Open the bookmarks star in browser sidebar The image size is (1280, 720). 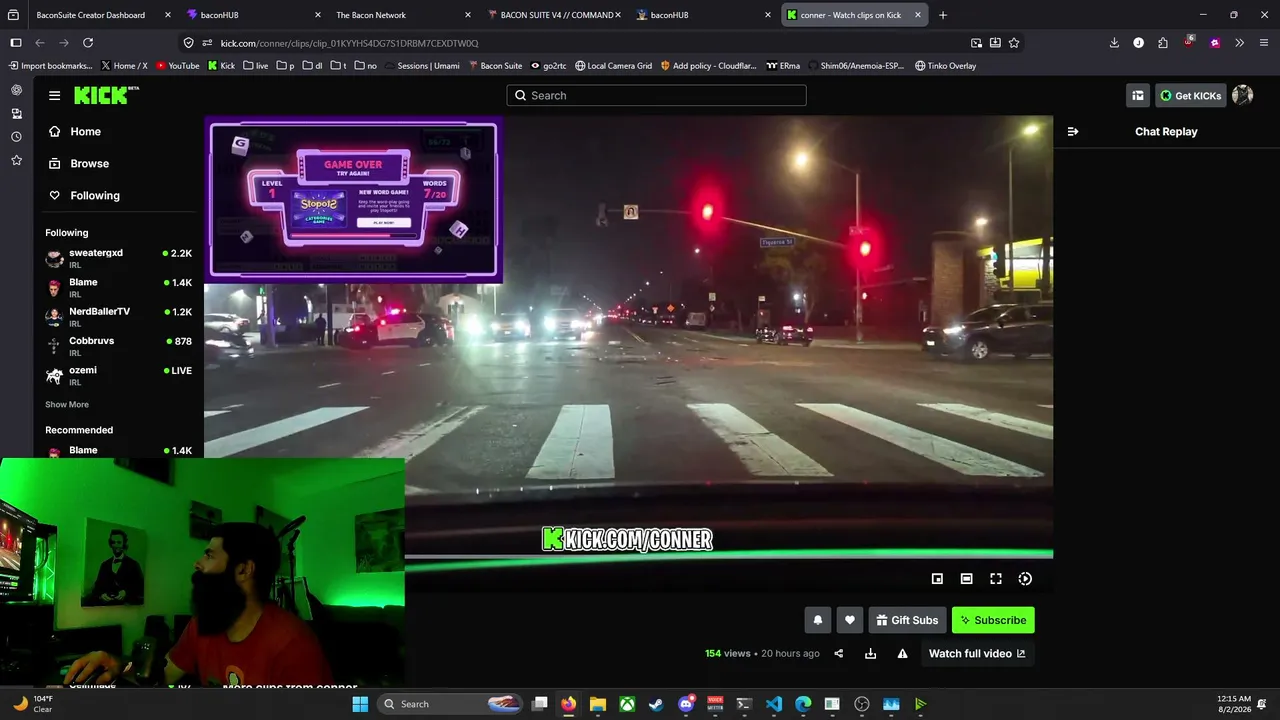[16, 160]
